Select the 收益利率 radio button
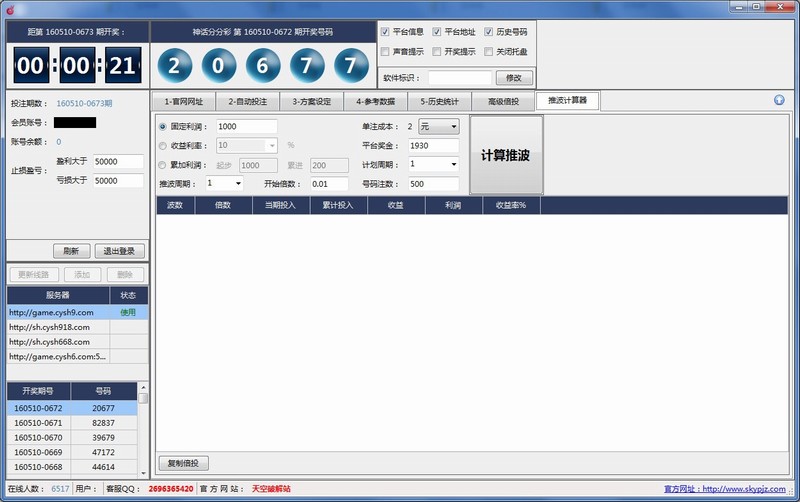 pyautogui.click(x=164, y=145)
